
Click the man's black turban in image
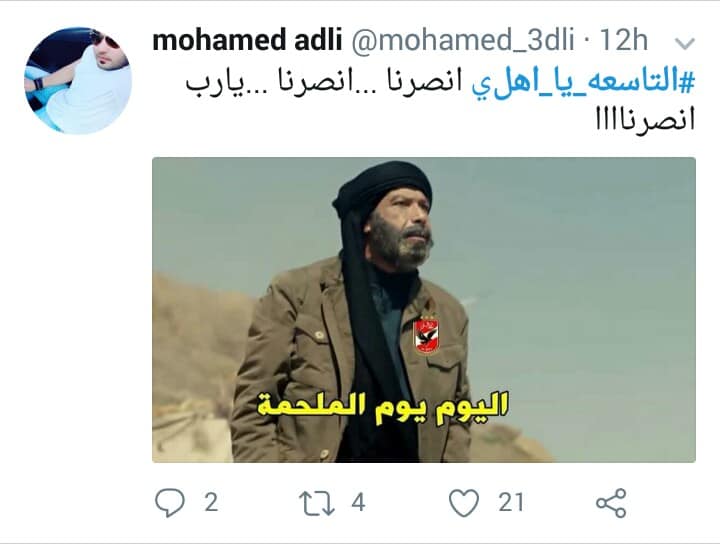382,189
